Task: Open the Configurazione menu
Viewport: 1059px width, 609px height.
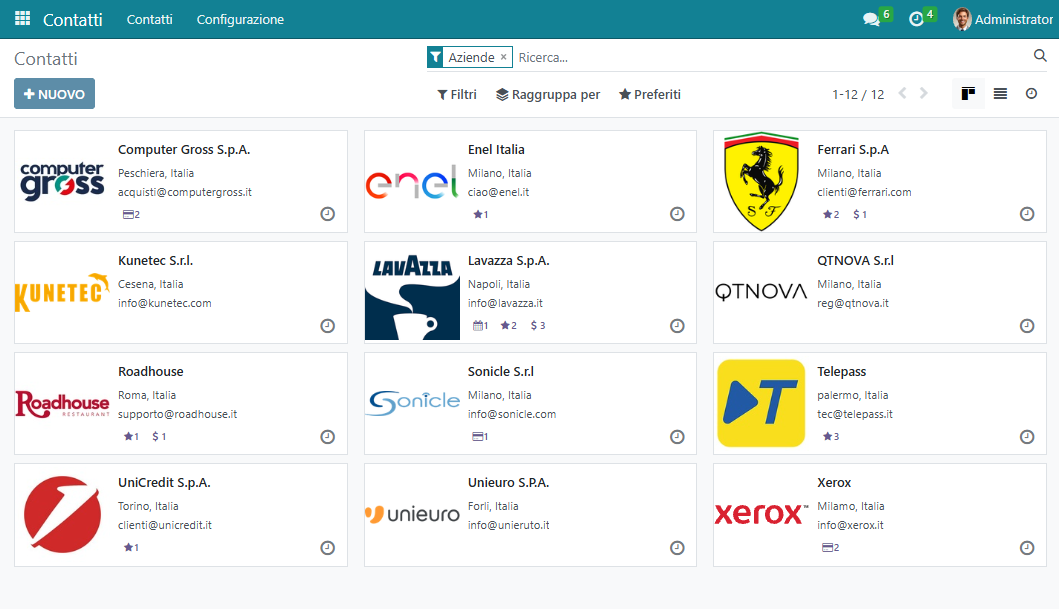Action: coord(240,19)
